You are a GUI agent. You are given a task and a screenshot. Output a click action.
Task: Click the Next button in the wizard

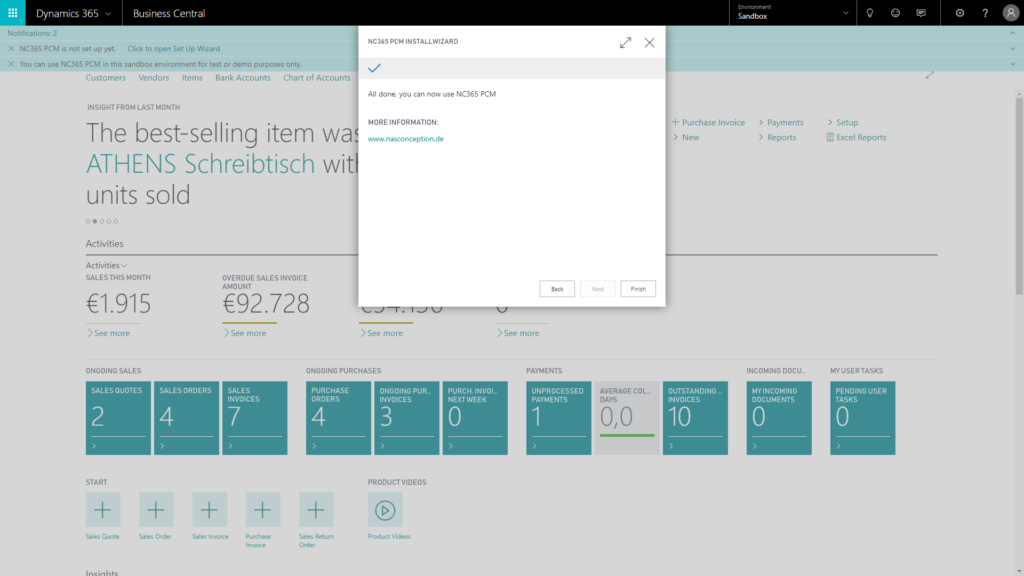pos(598,289)
